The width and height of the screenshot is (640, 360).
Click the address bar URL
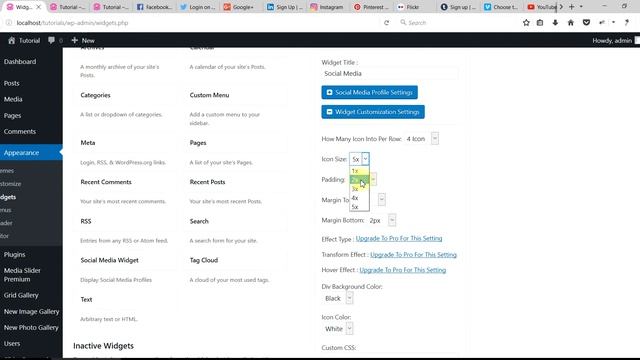(x=72, y=23)
